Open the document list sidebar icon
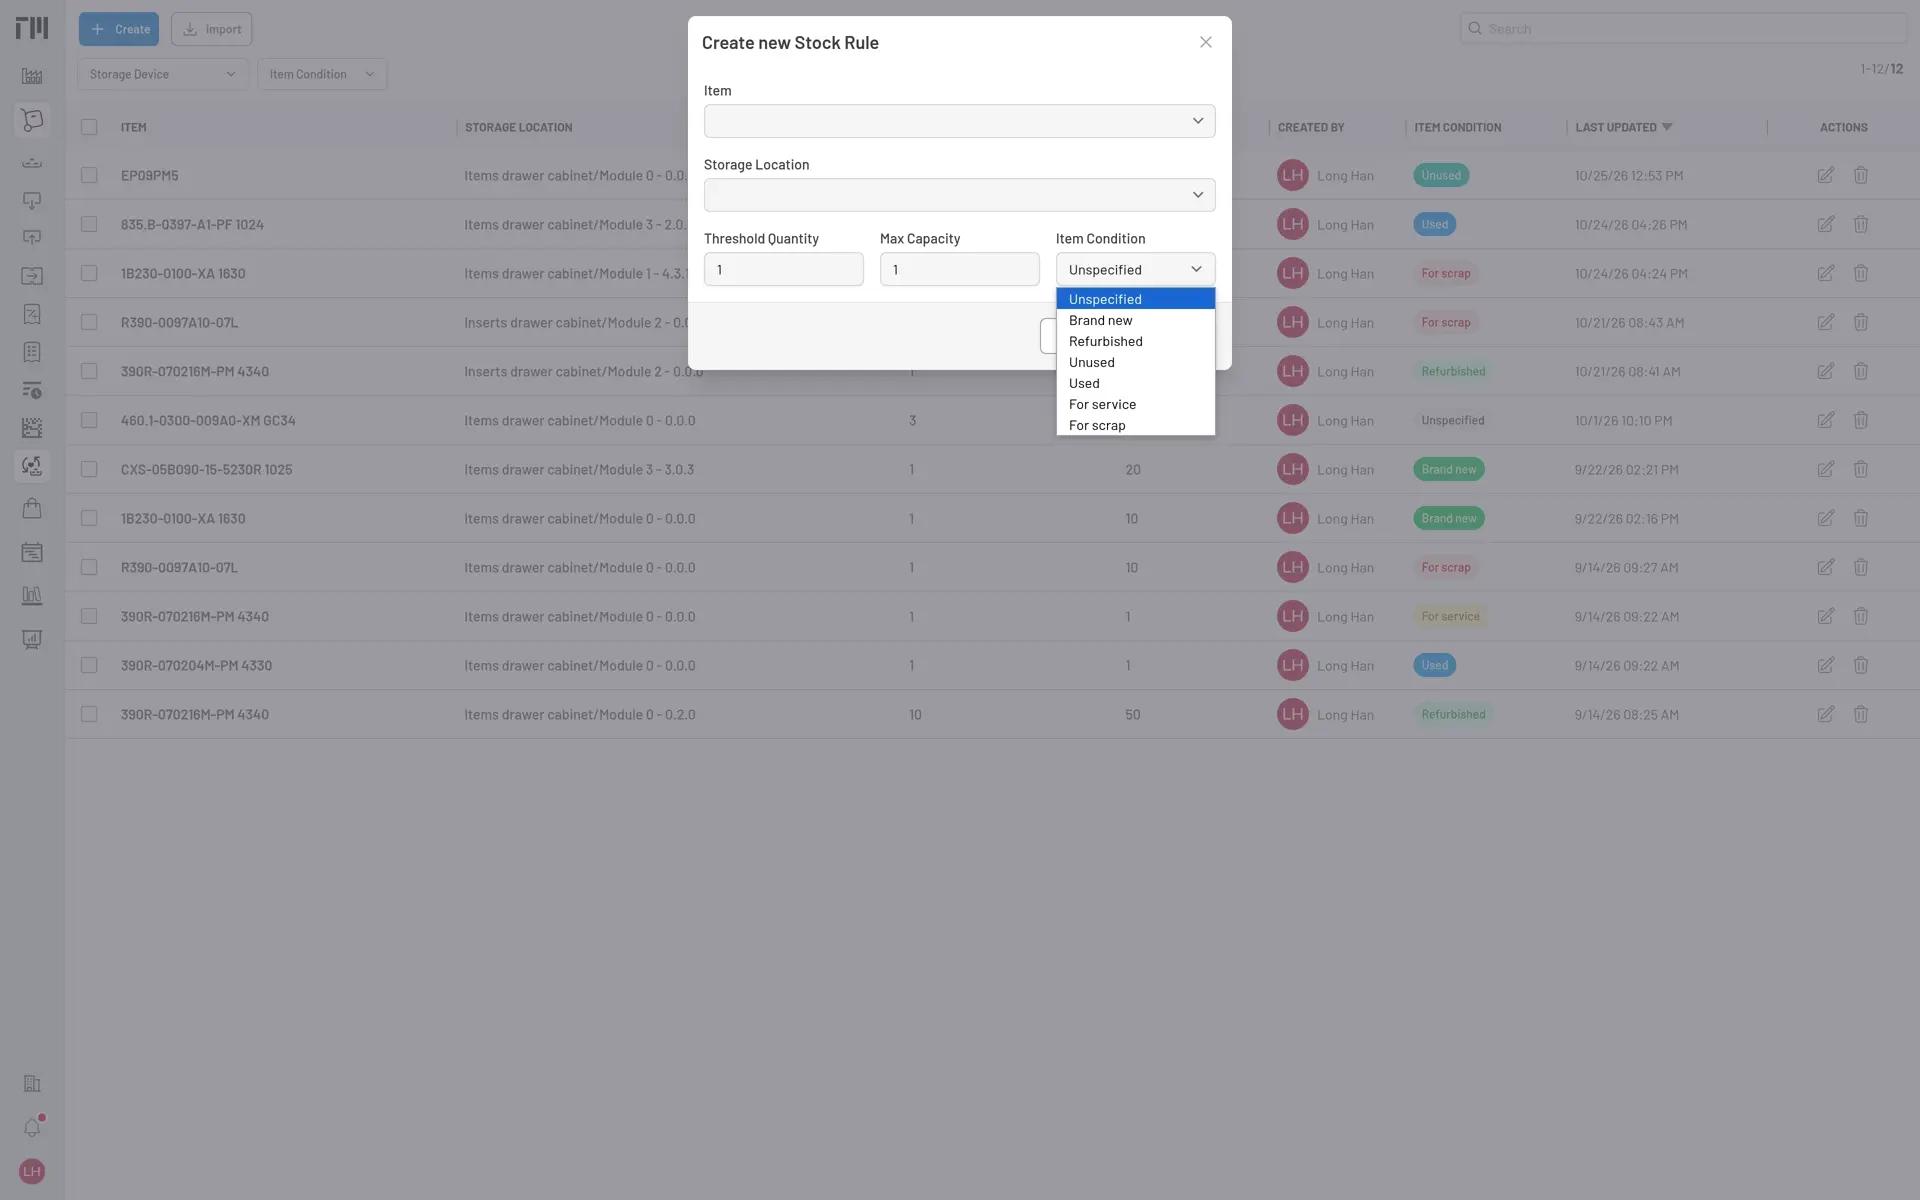 pyautogui.click(x=32, y=352)
